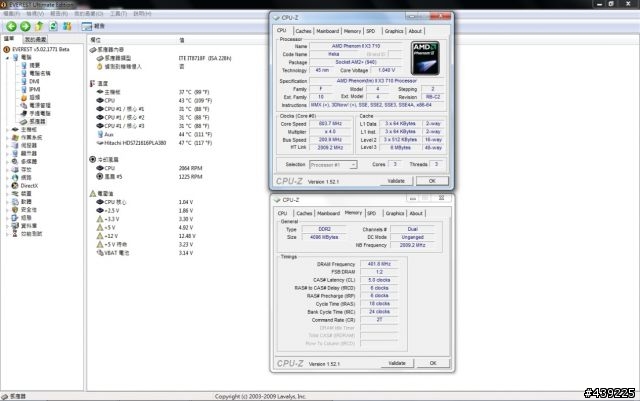The width and height of the screenshot is (640, 401).
Task: Click the VBAT battery icon
Action: (x=100, y=253)
